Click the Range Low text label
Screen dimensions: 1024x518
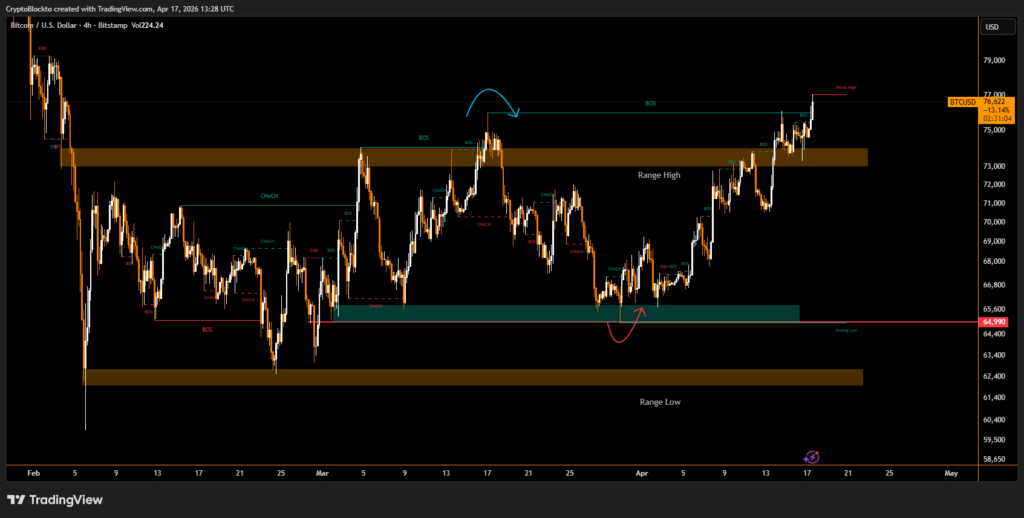pyautogui.click(x=660, y=401)
